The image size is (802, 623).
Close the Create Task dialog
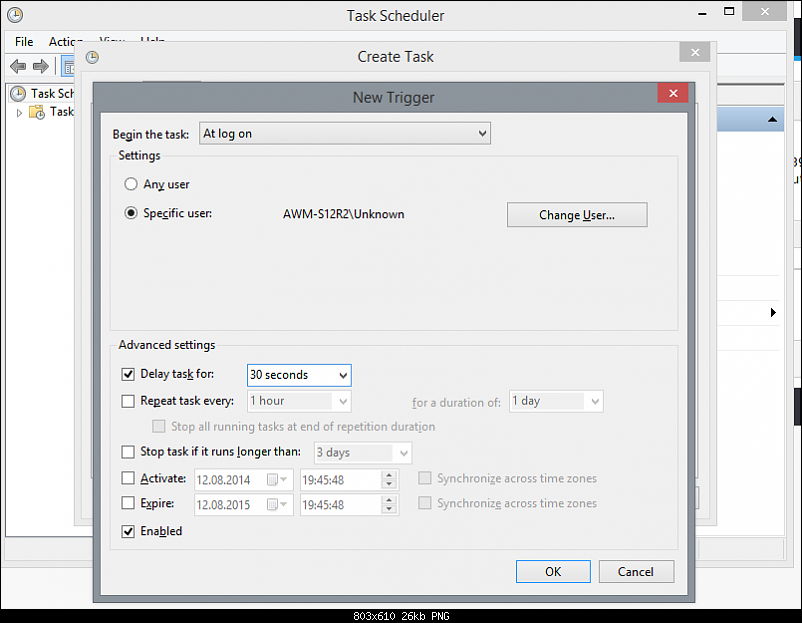click(695, 52)
